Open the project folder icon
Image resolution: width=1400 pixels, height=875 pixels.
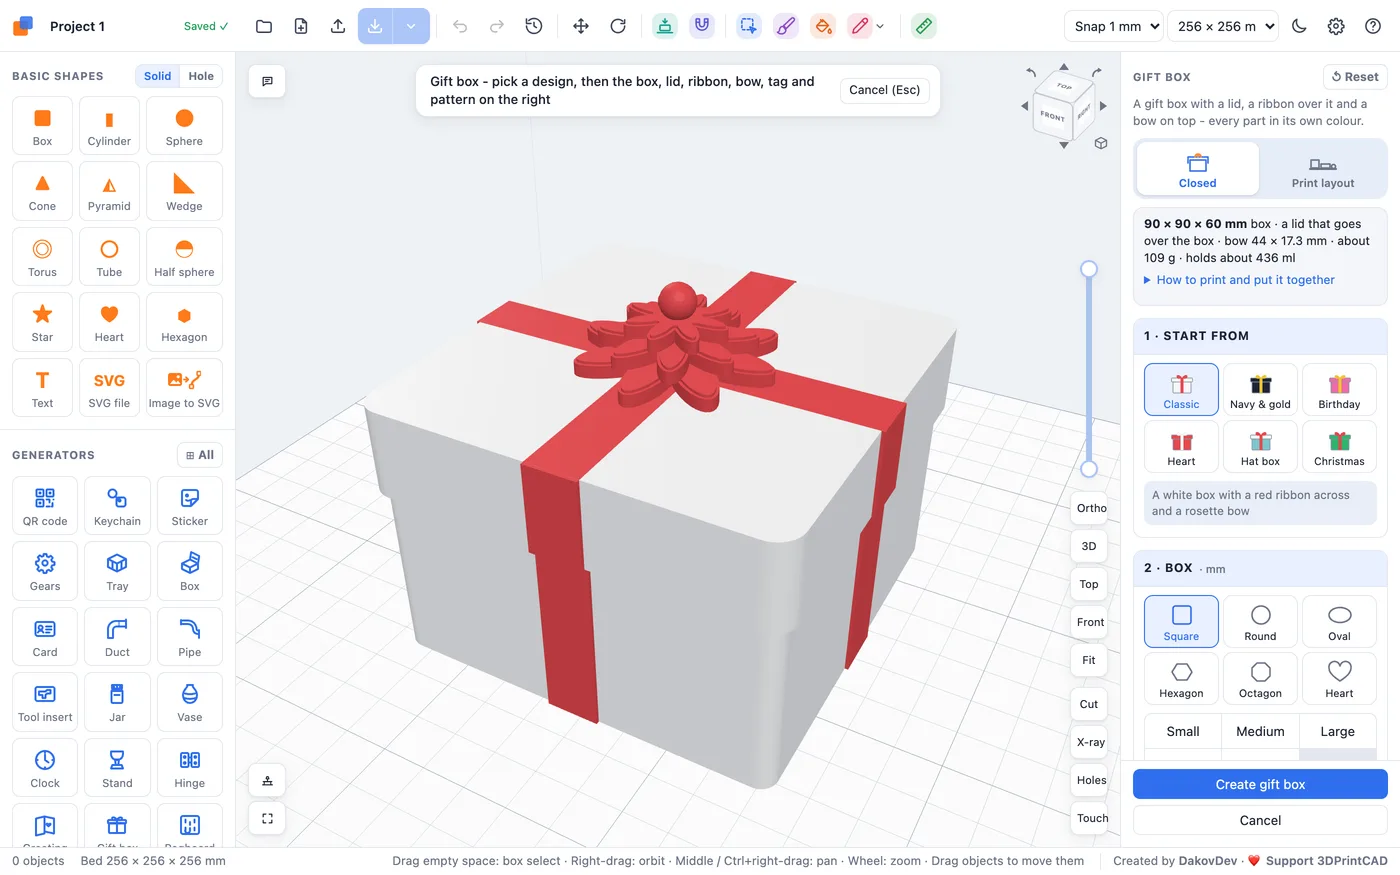(x=264, y=26)
